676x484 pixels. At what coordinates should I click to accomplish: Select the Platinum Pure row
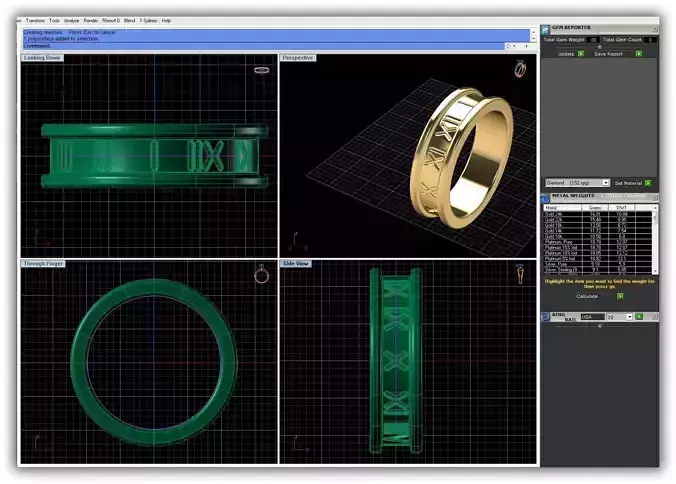pos(598,242)
